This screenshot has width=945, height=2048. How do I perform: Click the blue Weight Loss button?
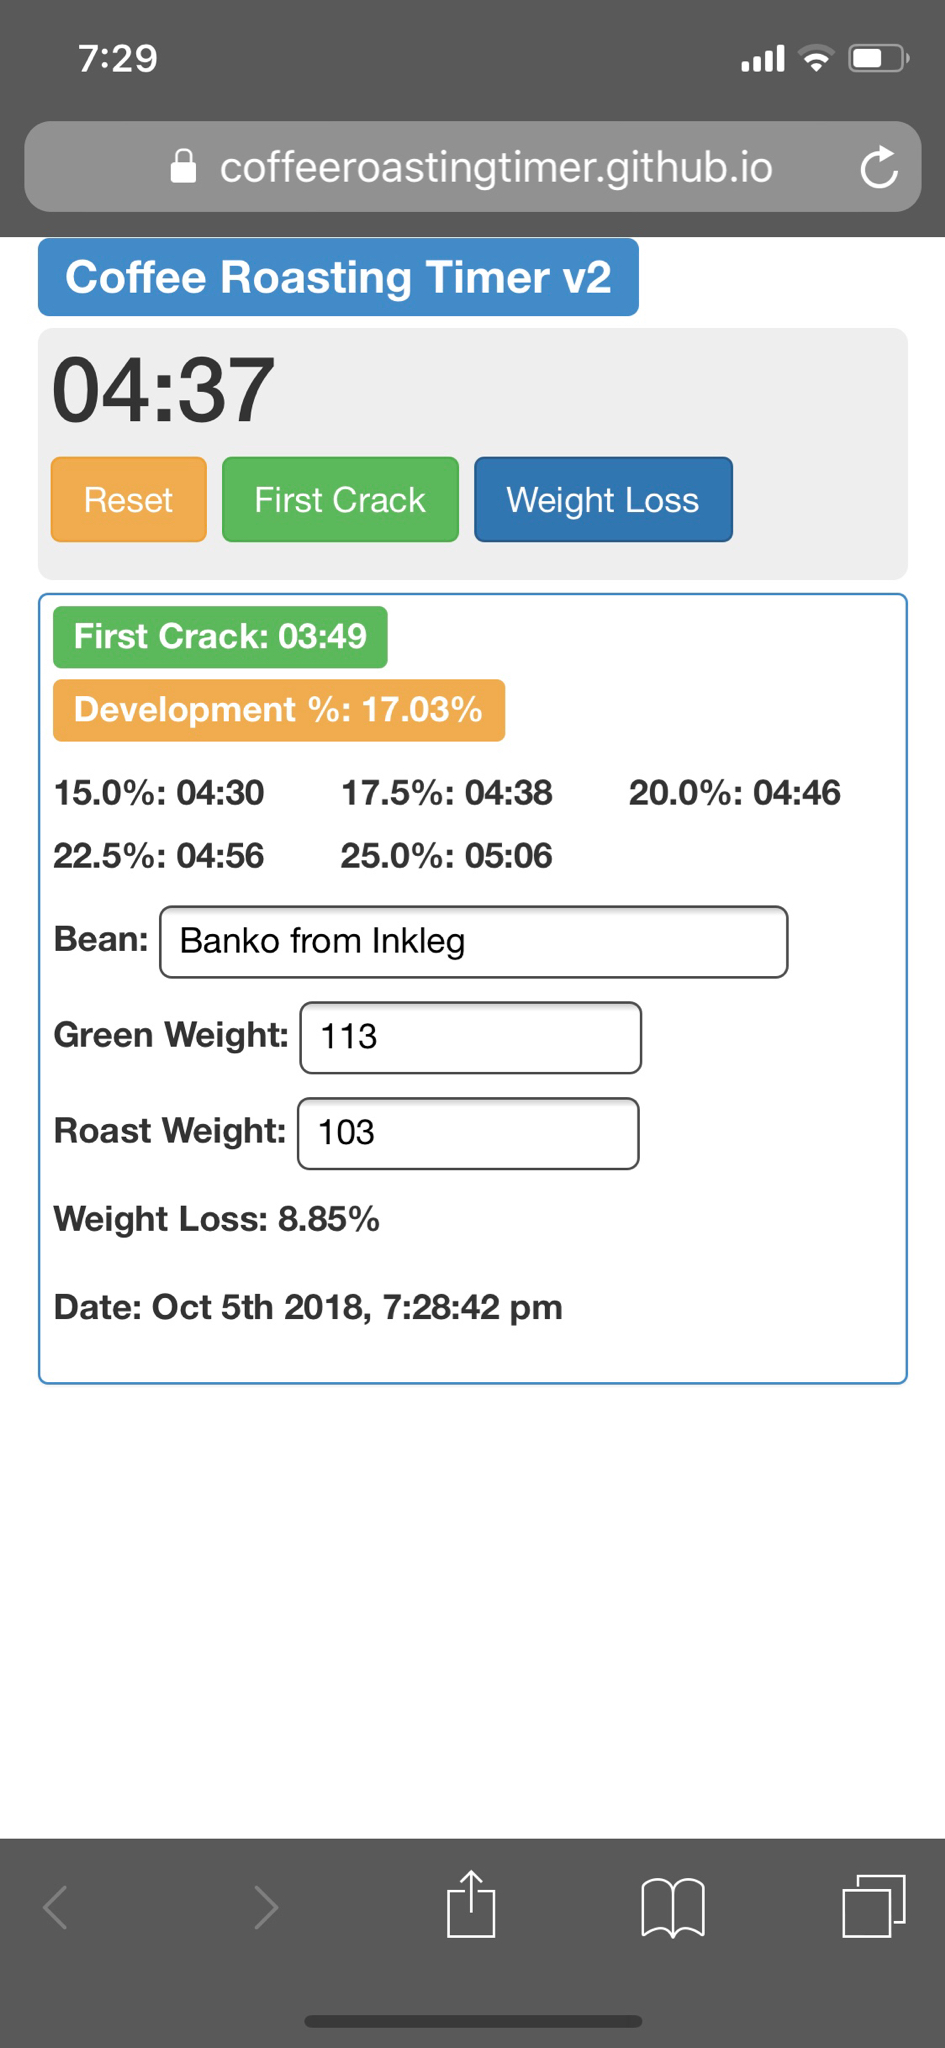(603, 500)
